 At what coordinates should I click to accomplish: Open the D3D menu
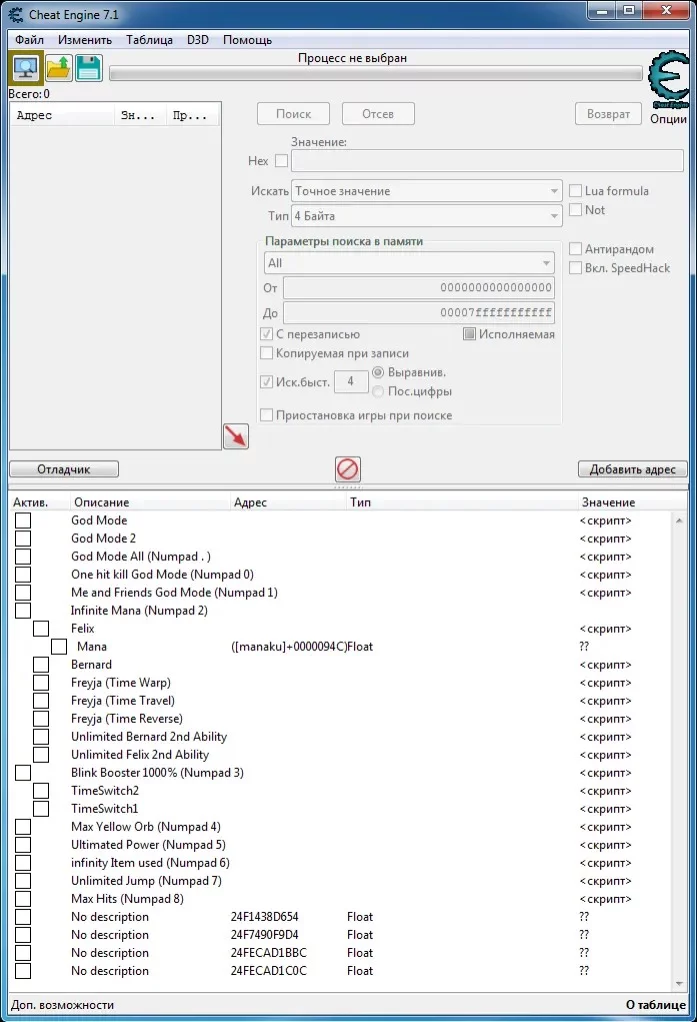(198, 40)
